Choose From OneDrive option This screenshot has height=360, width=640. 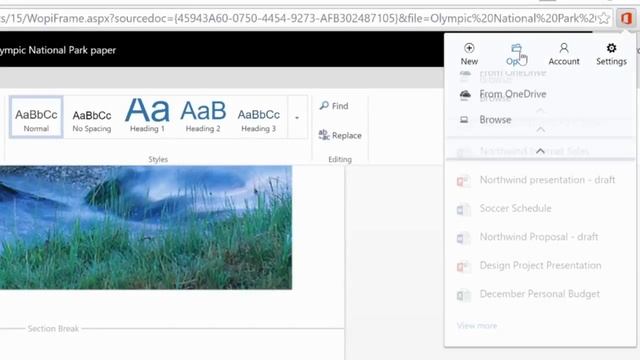[x=513, y=94]
